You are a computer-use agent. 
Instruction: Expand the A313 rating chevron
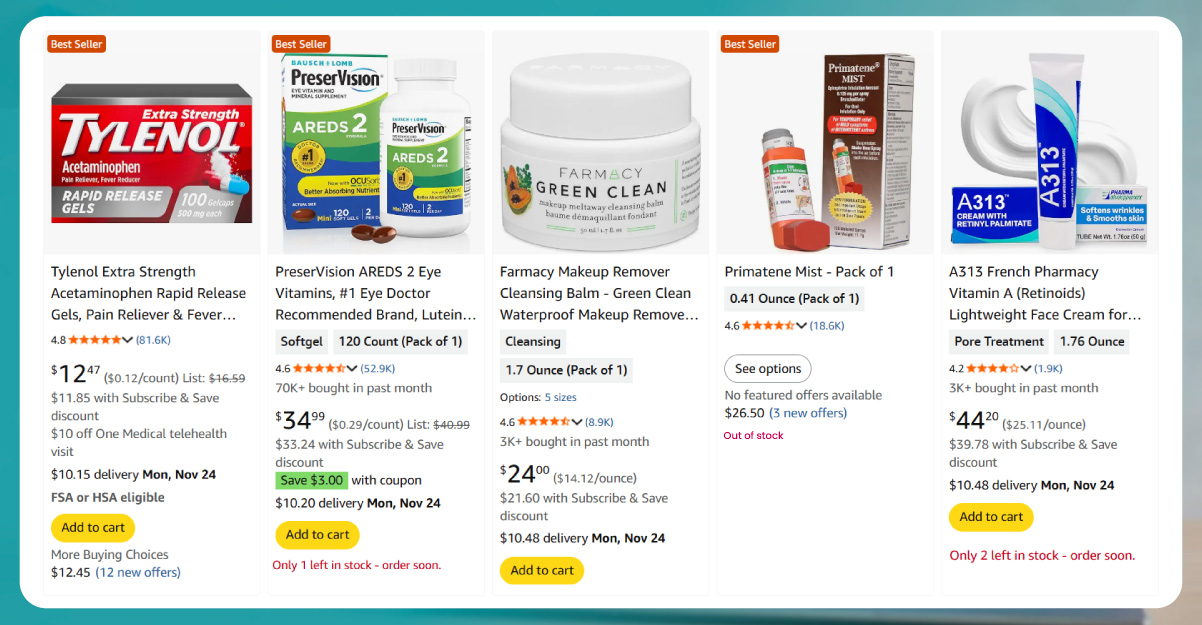point(1026,368)
